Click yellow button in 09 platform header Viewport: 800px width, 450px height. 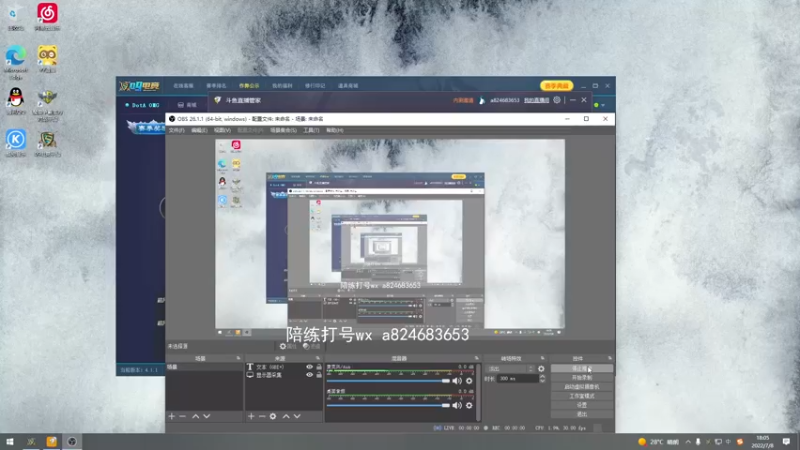pyautogui.click(x=557, y=86)
